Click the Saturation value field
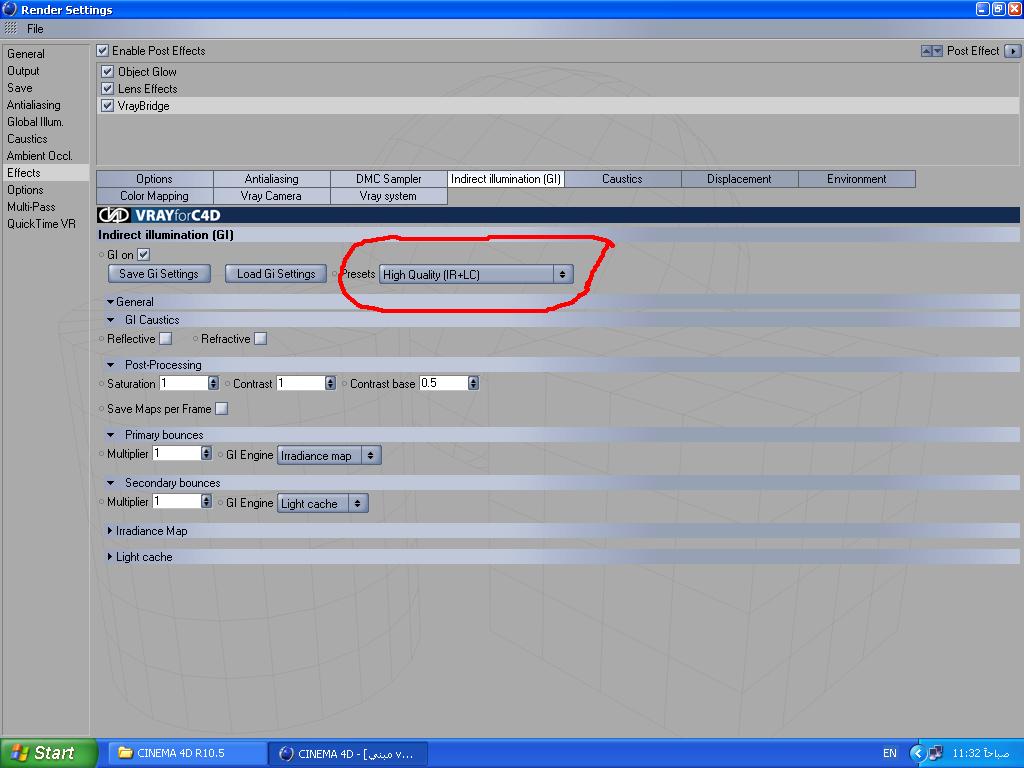Viewport: 1024px width, 768px height. tap(184, 383)
